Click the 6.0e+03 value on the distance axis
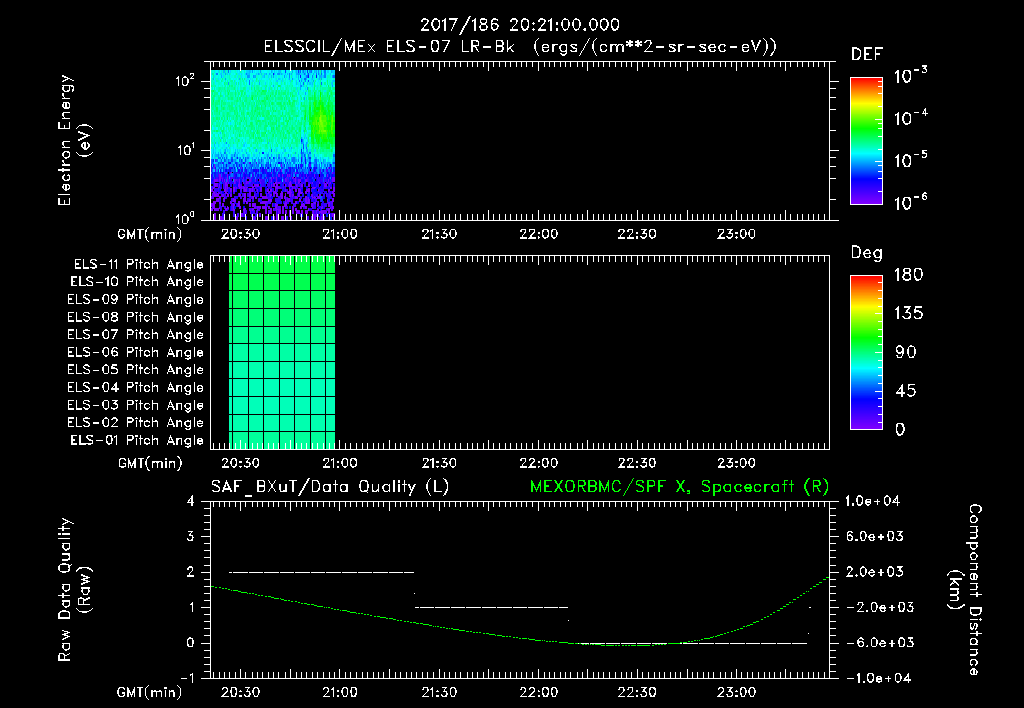 click(874, 537)
